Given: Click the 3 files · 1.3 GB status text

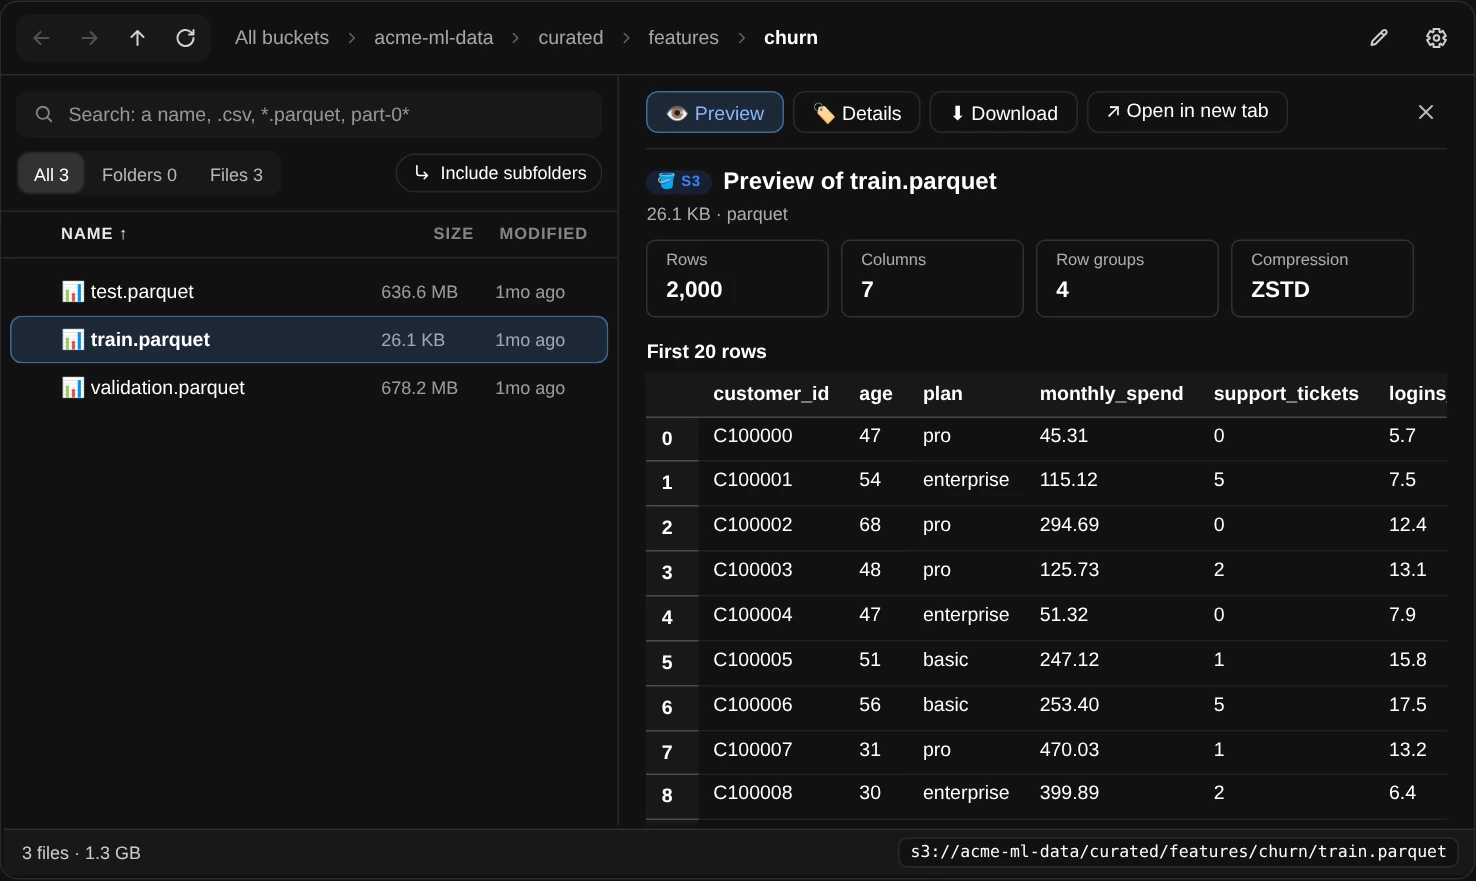Looking at the screenshot, I should click(x=81, y=853).
